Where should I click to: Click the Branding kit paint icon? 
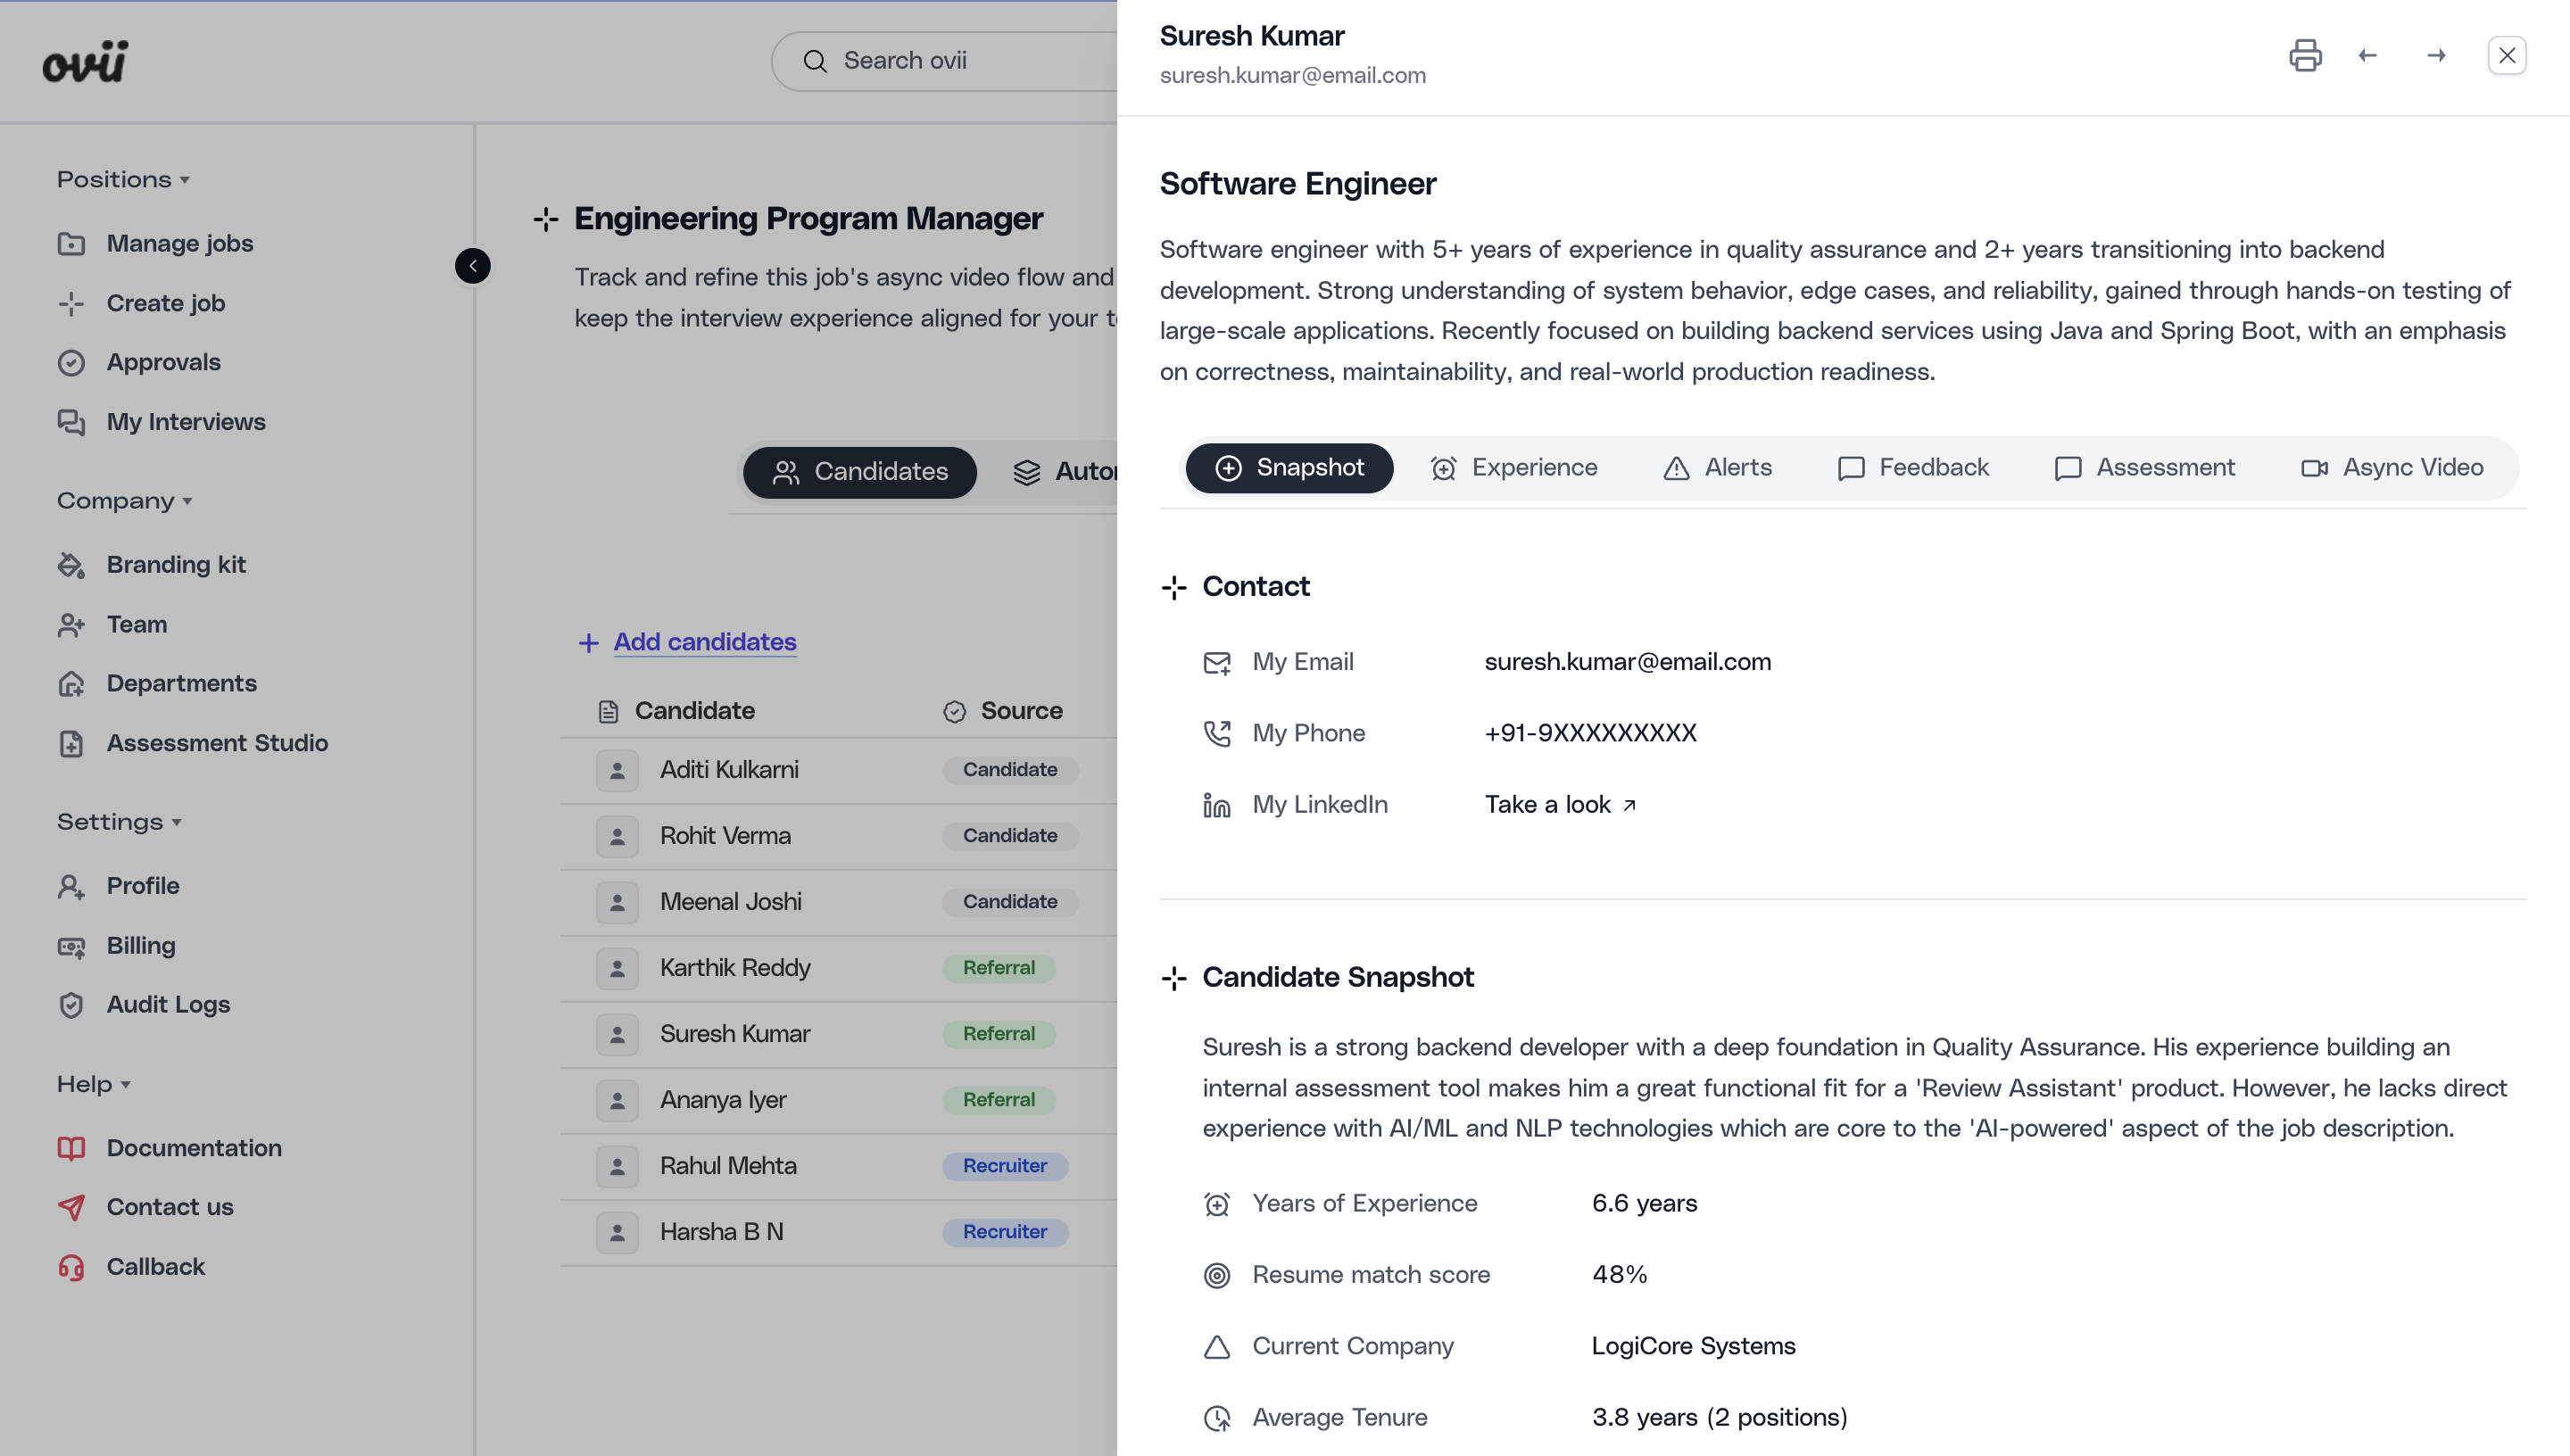71,564
